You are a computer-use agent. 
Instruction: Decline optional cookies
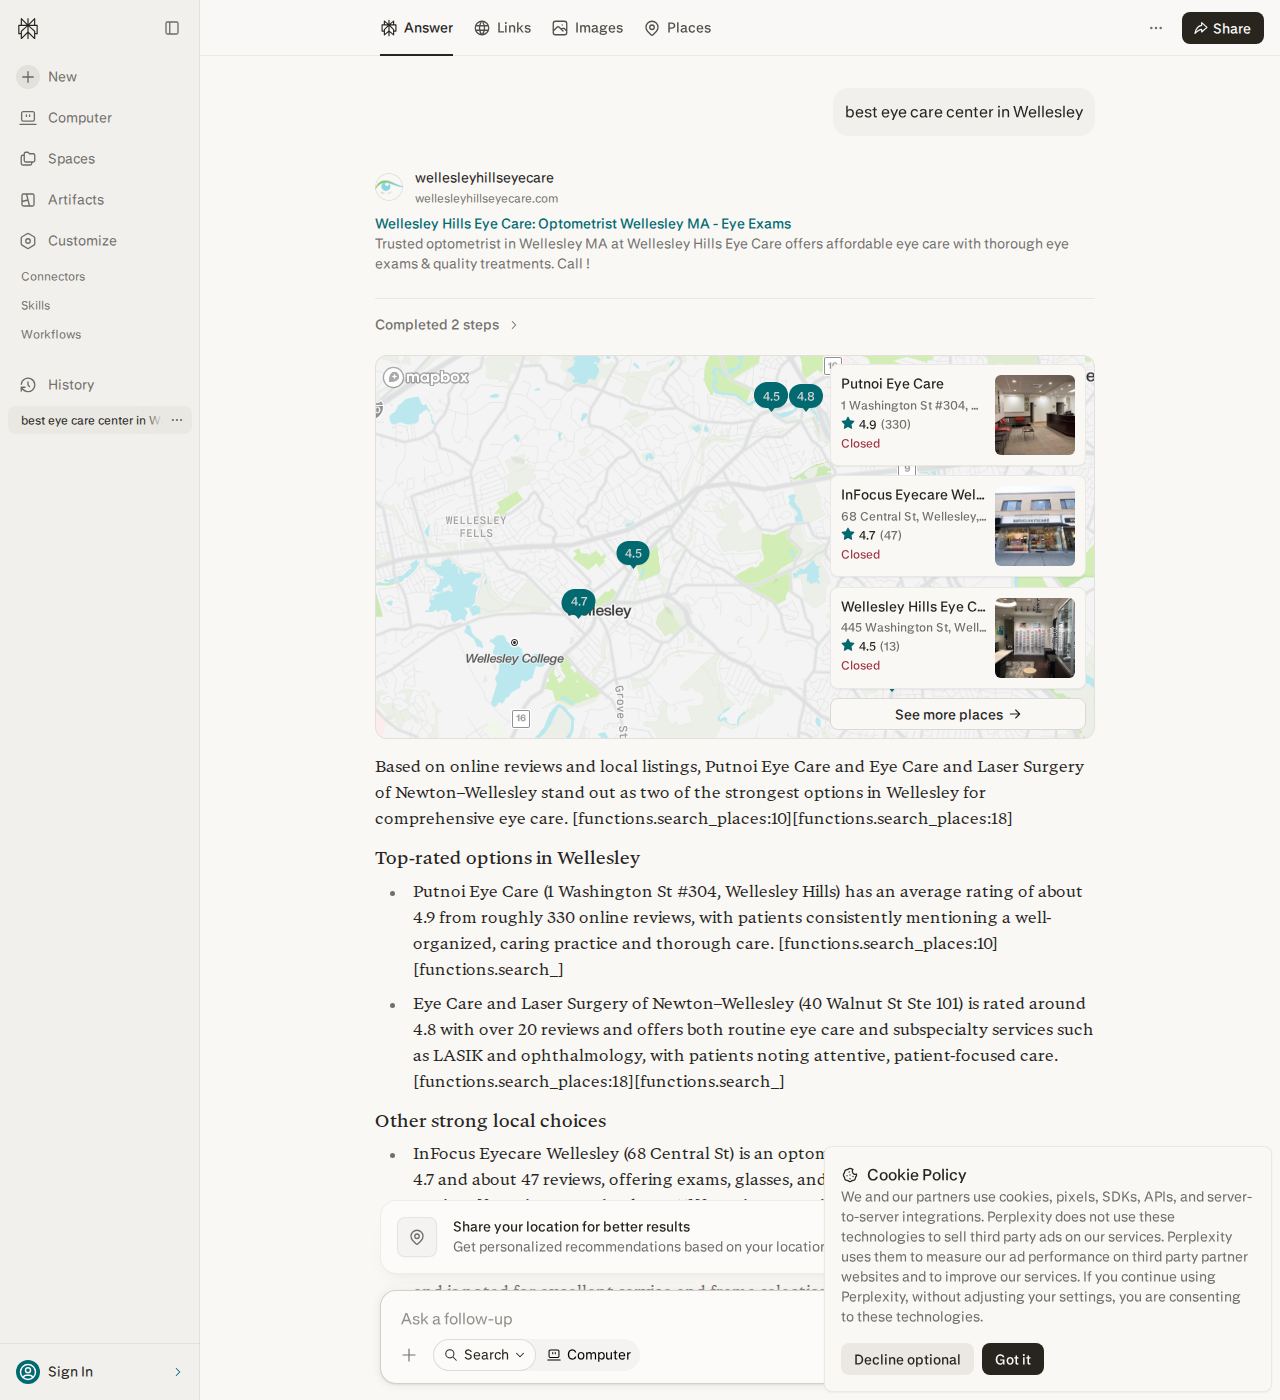click(x=907, y=1359)
